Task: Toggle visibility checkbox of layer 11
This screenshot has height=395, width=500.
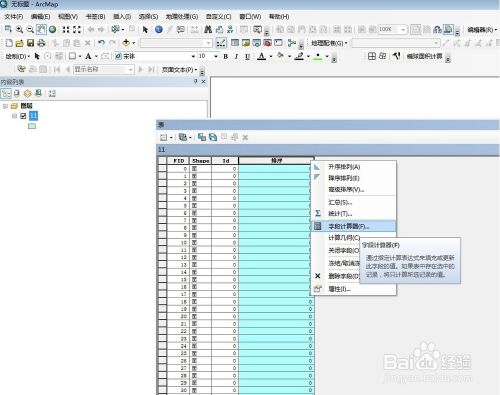Action: [23, 116]
